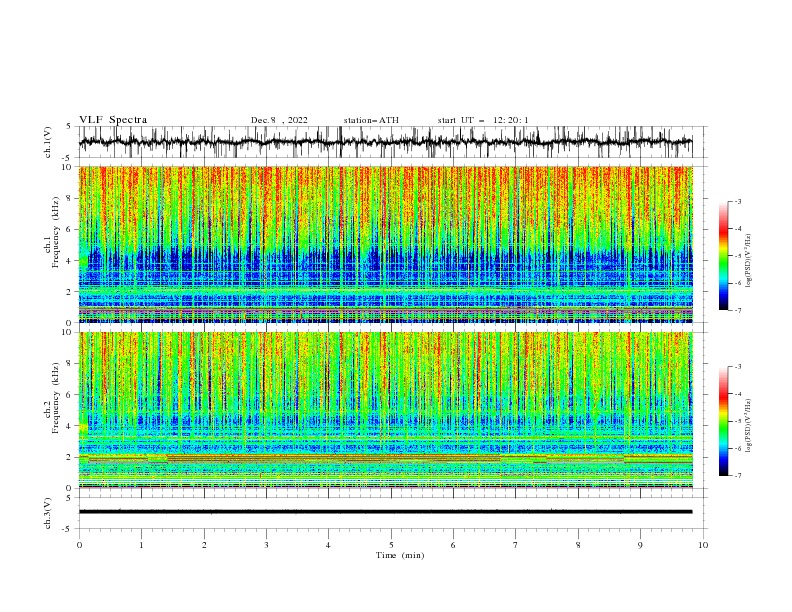Screen dimensions: 792x612
Task: Click the "-3" tick on the upper colorbar
Action: pyautogui.click(x=737, y=201)
